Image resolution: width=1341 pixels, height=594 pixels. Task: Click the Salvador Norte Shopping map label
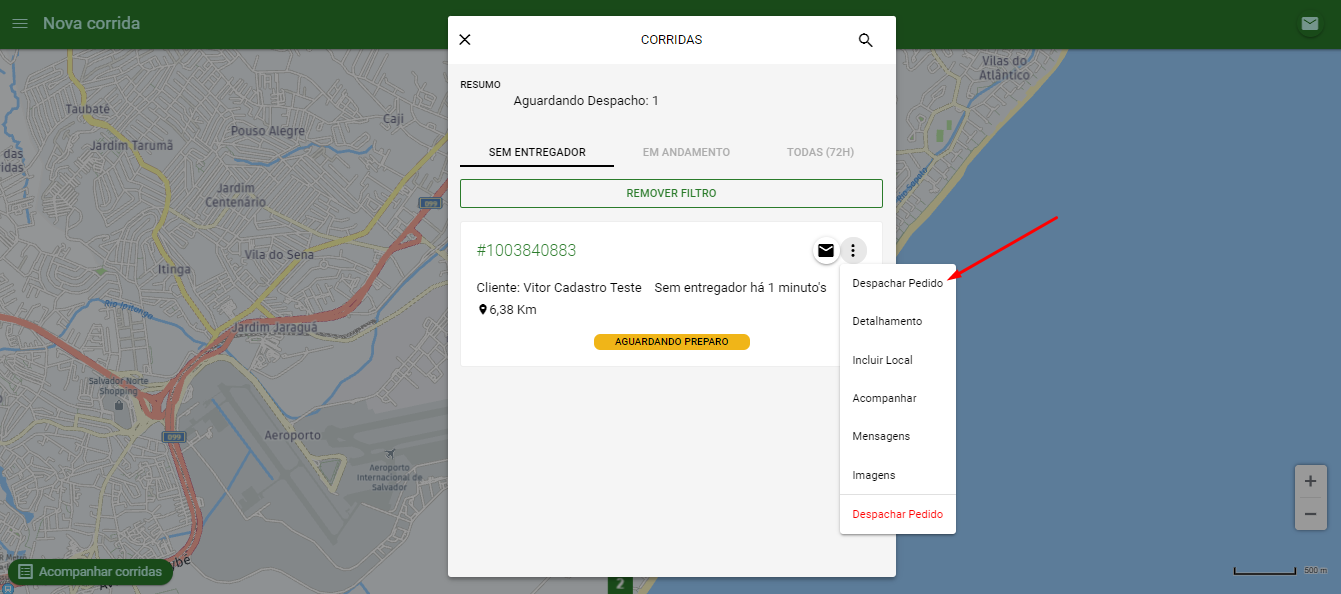119,386
